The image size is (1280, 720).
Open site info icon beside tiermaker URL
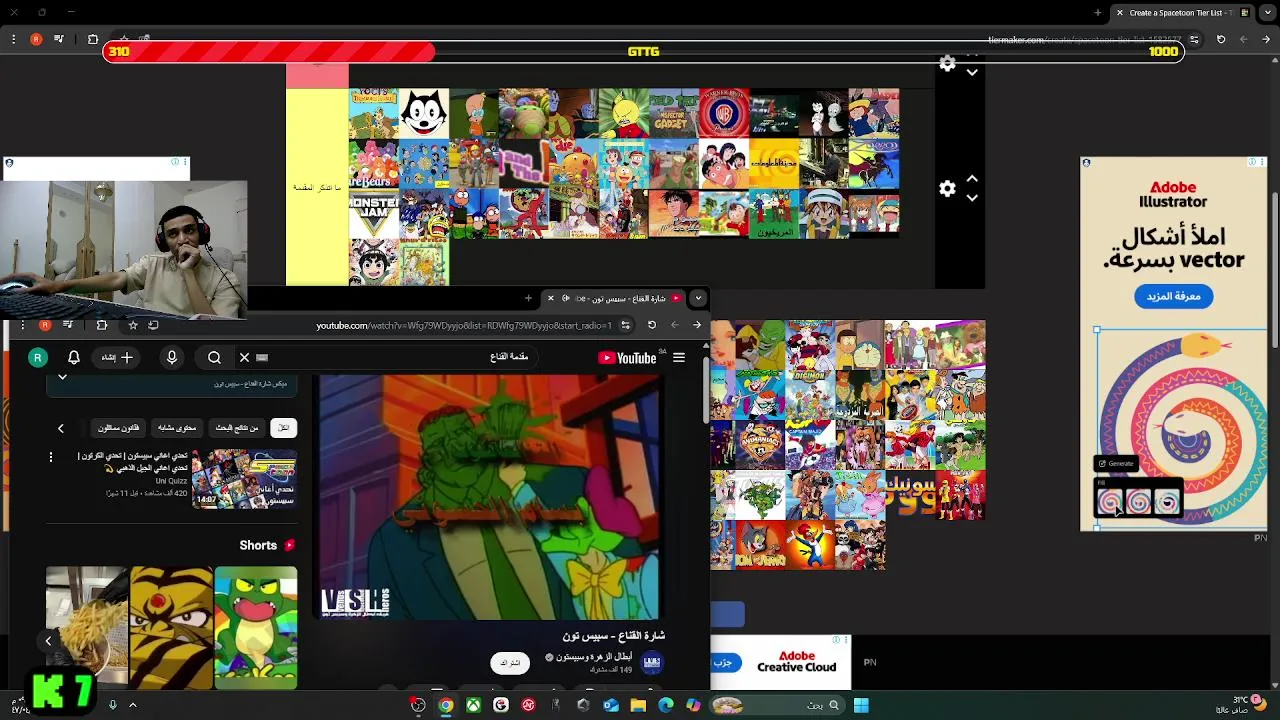pyautogui.click(x=1194, y=39)
